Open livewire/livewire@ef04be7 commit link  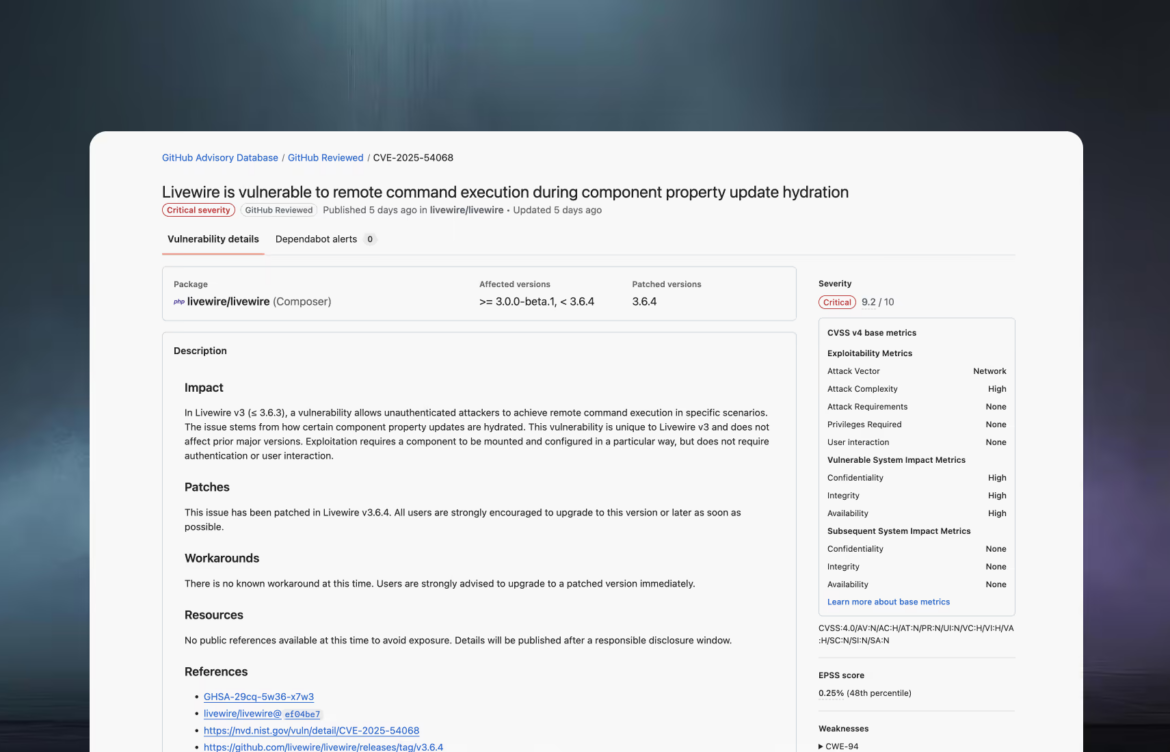(x=263, y=714)
